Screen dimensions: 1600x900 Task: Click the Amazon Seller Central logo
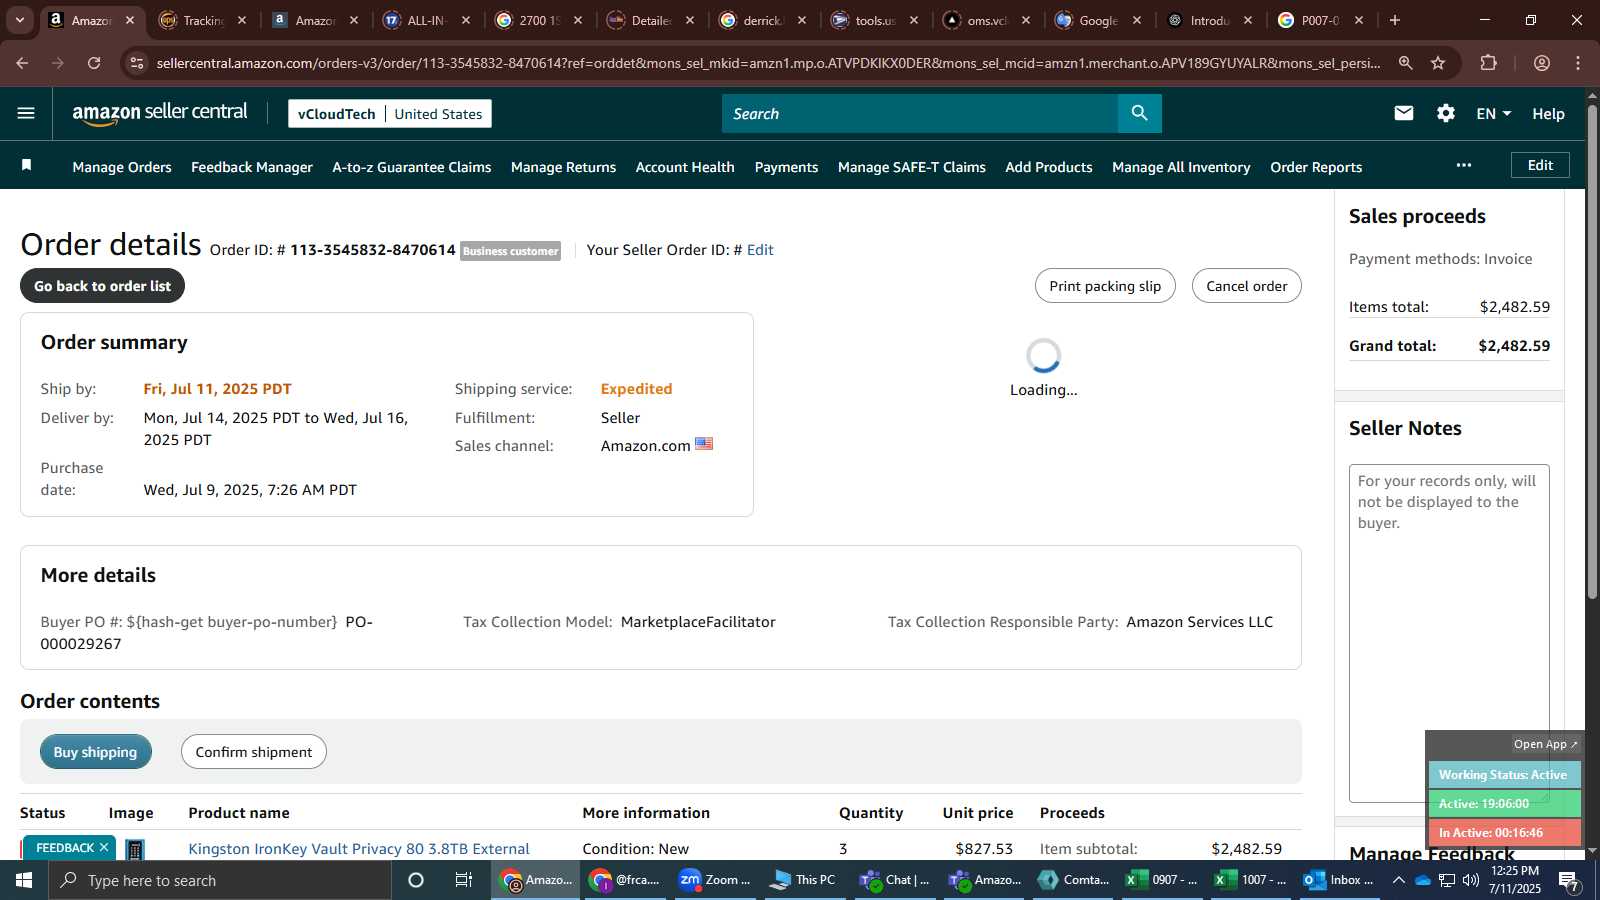coord(160,113)
